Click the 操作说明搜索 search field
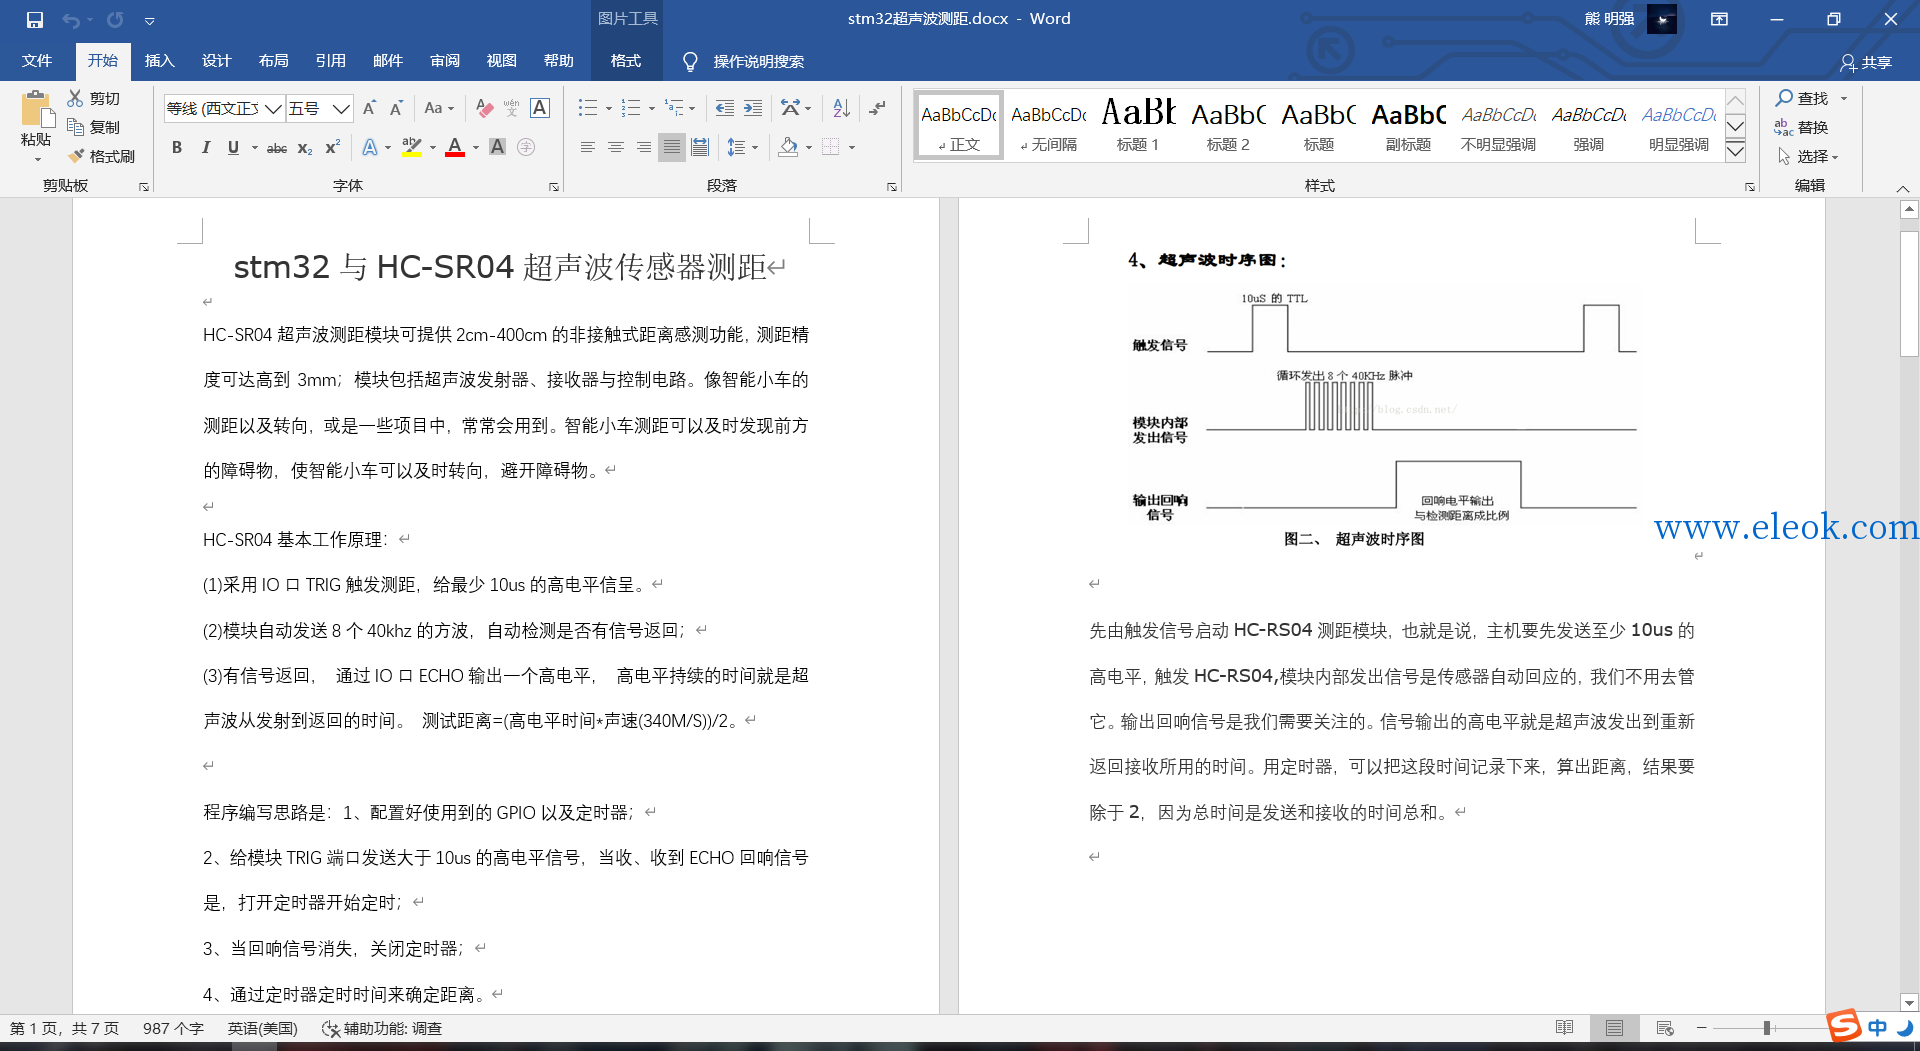 [758, 62]
